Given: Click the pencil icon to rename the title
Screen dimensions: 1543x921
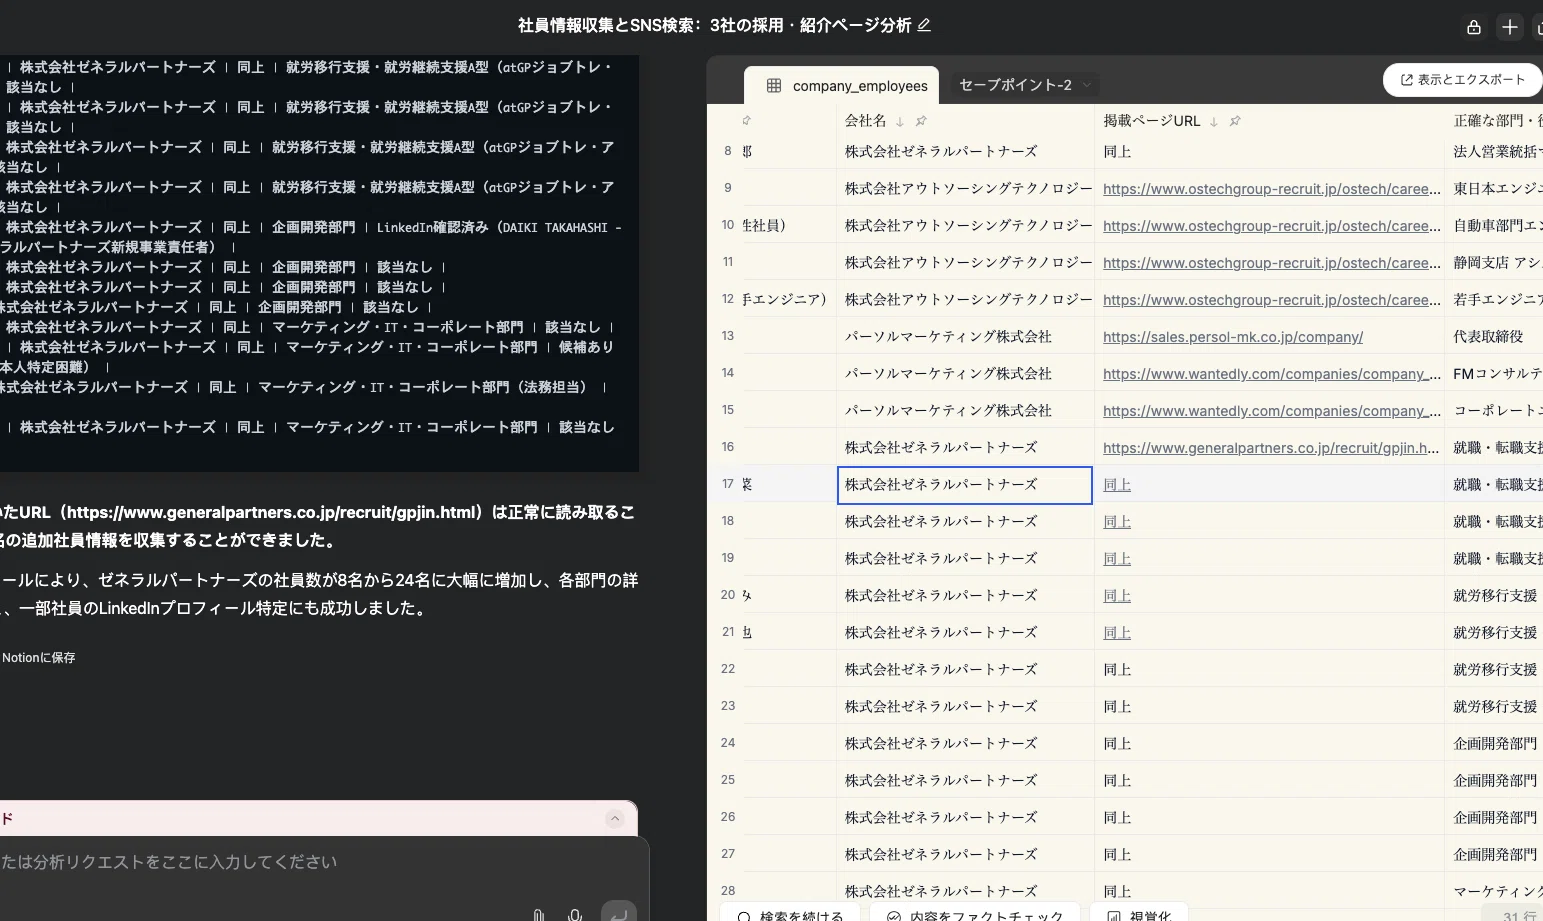Looking at the screenshot, I should (924, 25).
